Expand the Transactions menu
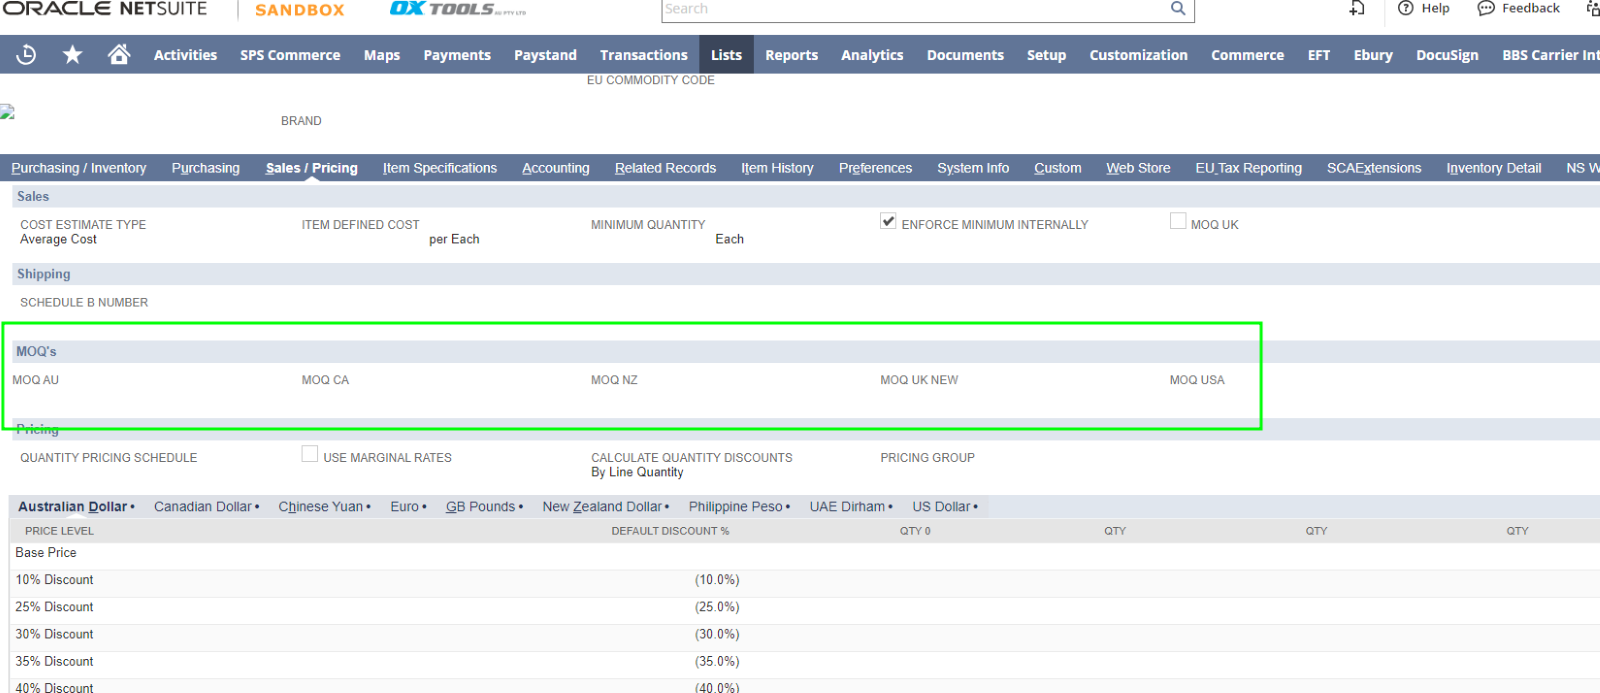This screenshot has width=1600, height=693. pos(643,55)
